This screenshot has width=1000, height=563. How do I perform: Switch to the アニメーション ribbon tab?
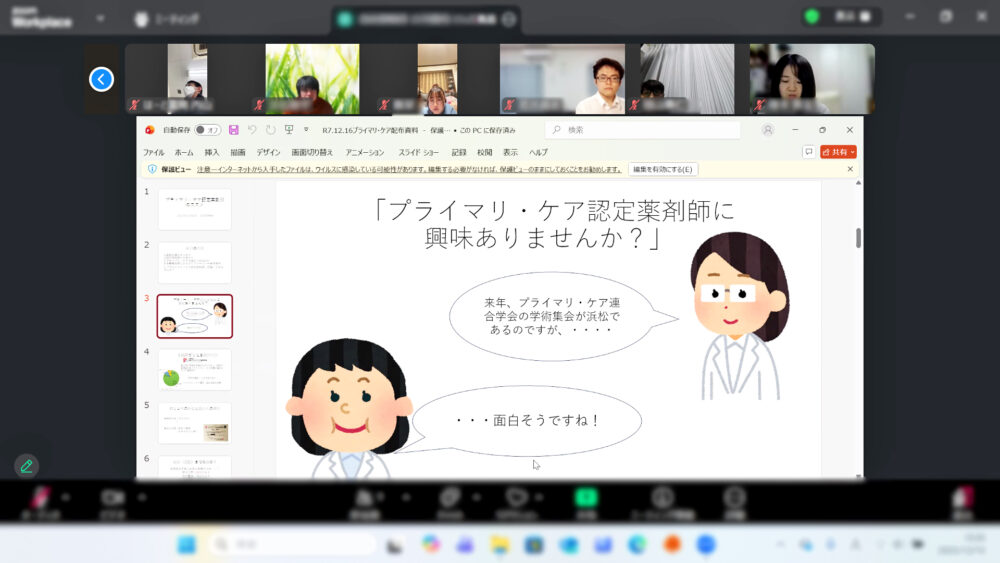[364, 152]
